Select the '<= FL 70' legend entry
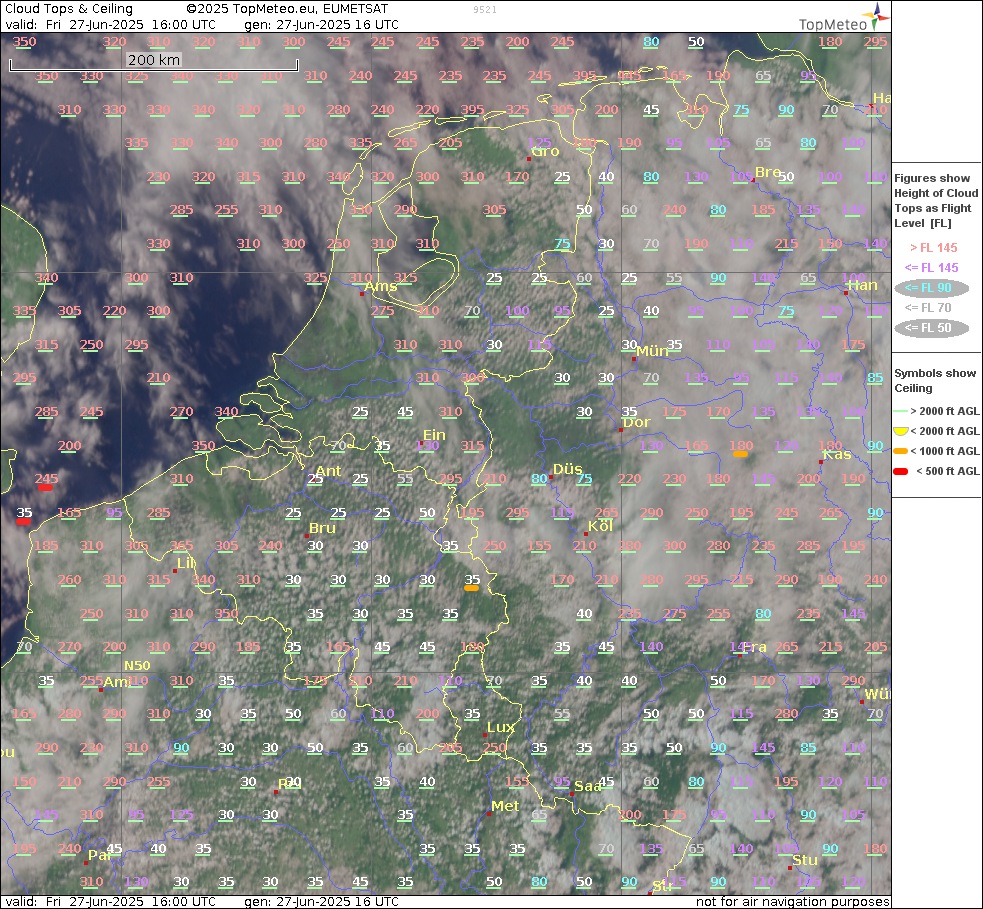Image resolution: width=983 pixels, height=909 pixels. click(928, 308)
